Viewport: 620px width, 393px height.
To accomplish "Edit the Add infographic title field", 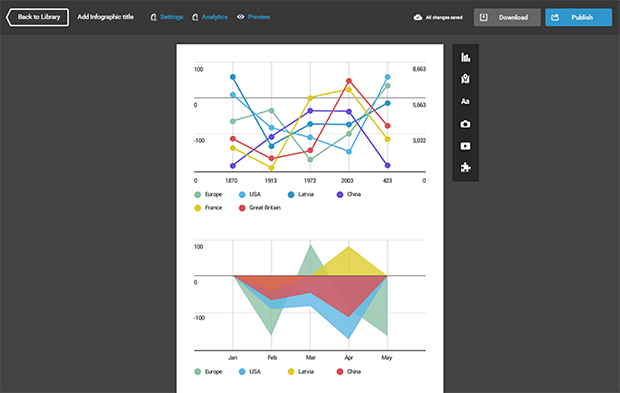I will tap(105, 17).
